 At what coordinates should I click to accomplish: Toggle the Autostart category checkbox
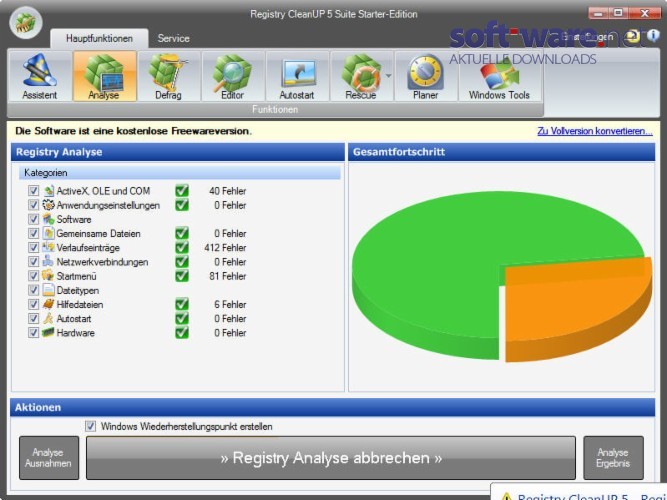(33, 318)
